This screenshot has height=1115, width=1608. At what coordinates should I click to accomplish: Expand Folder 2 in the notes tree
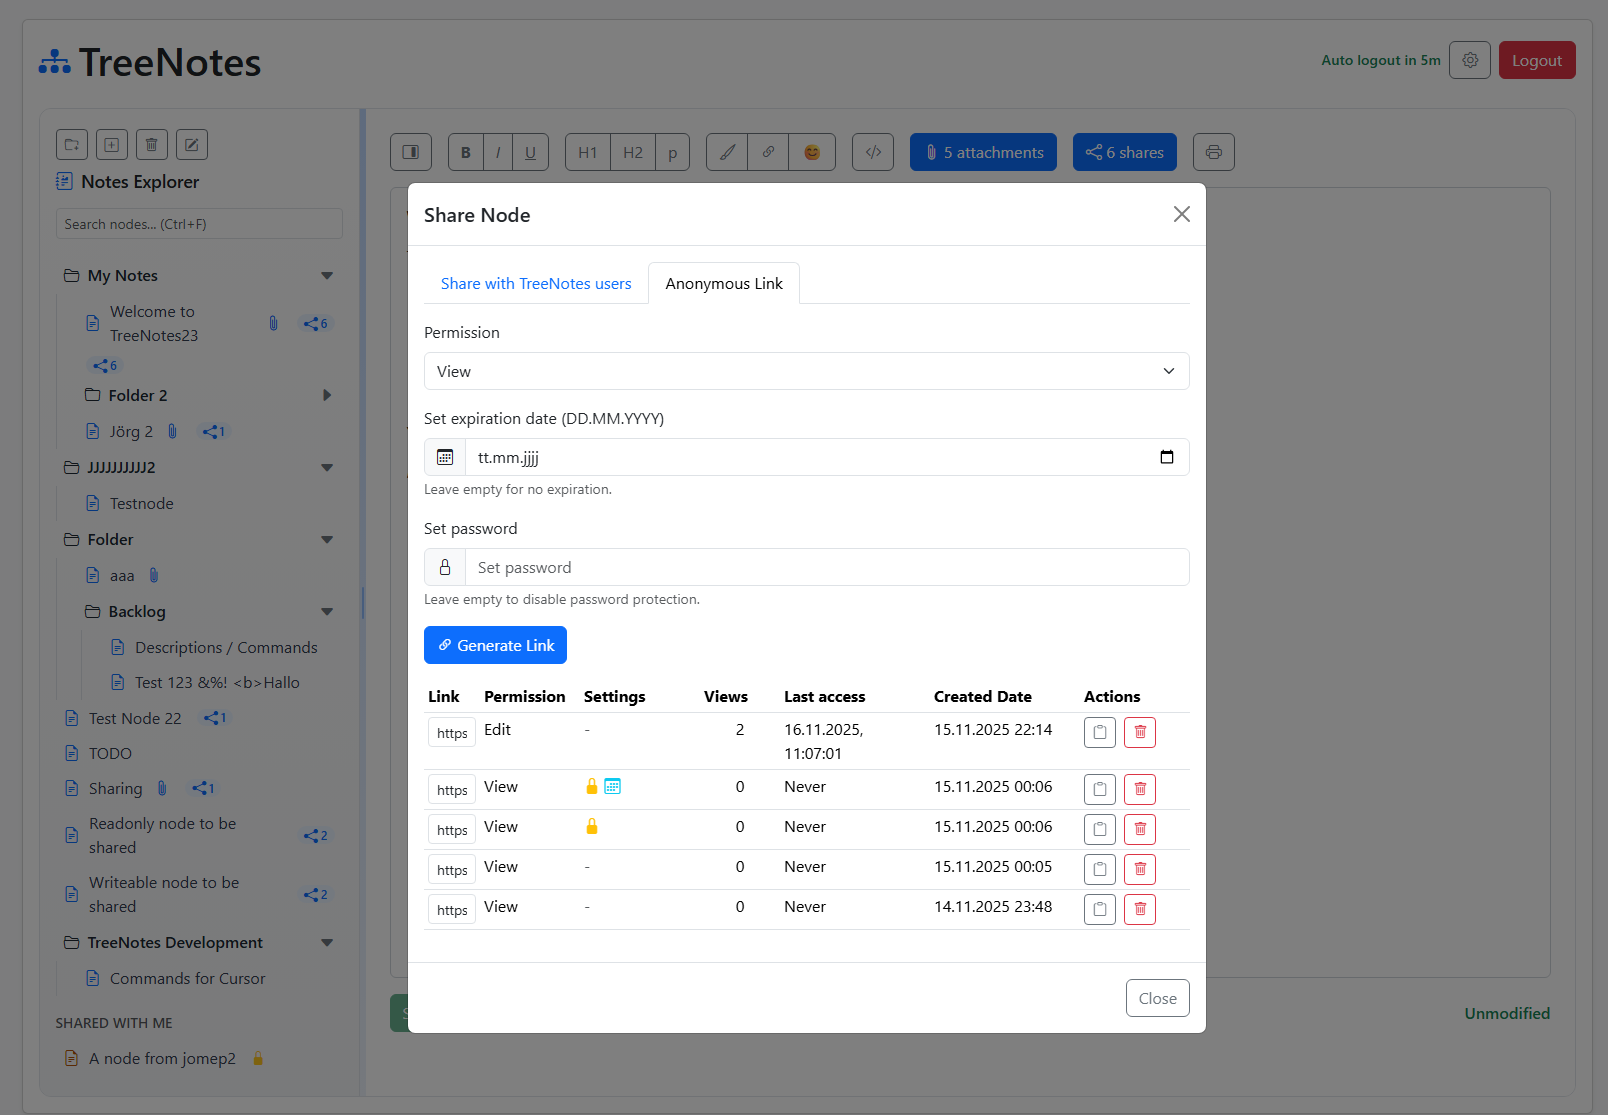click(x=327, y=395)
